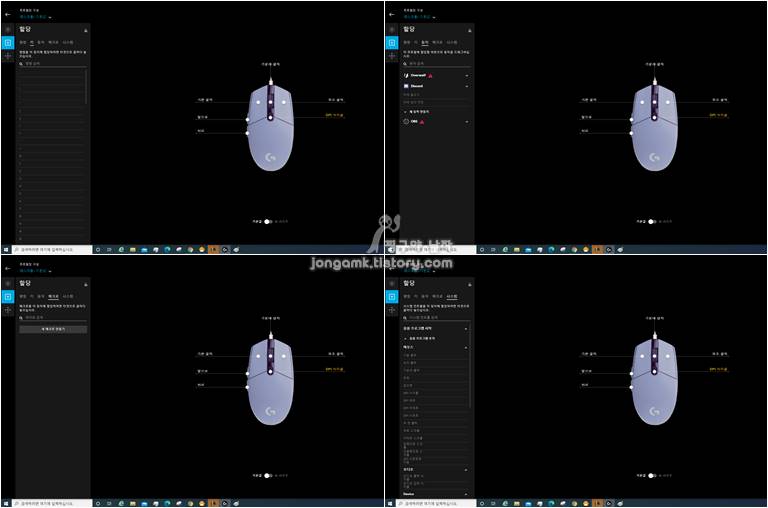Viewport: 768px width, 508px height.
Task: Click the yellow DPI cycle label in System-tab view
Action: coord(719,369)
